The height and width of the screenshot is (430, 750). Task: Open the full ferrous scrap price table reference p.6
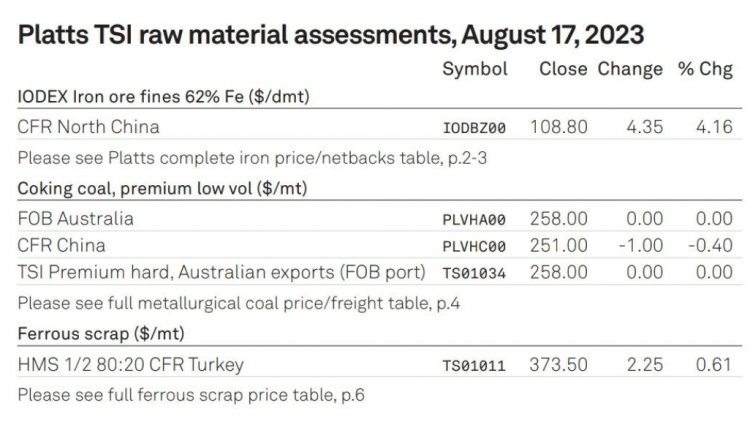click(x=191, y=395)
